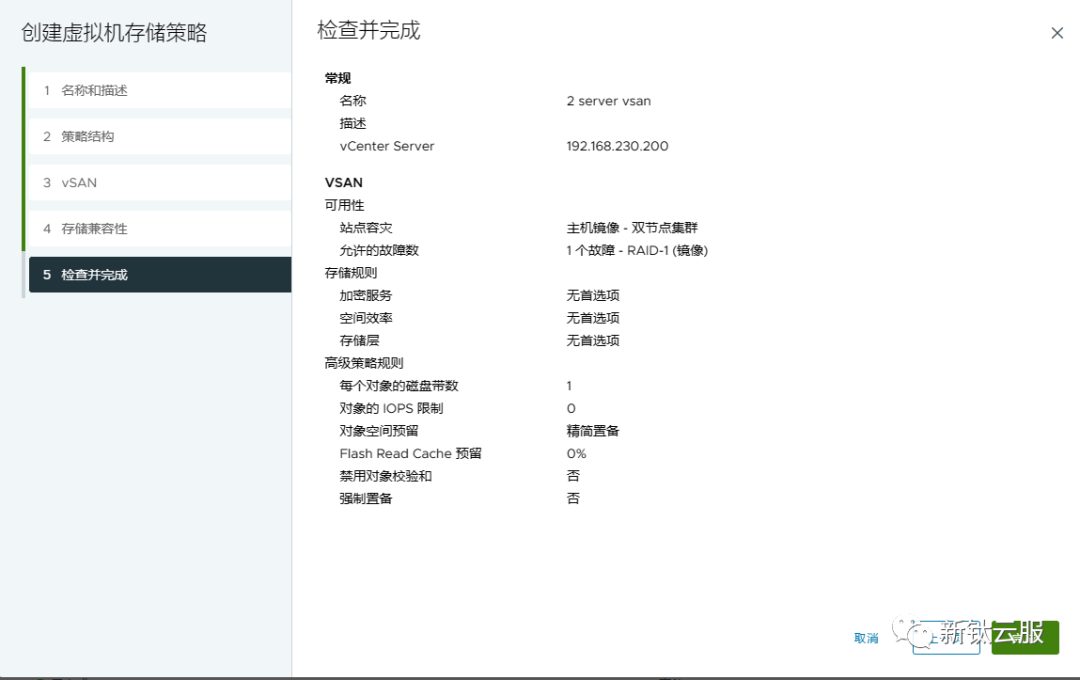Select step 2 策略结构 in sidebar
Viewport: 1080px width, 680px height.
point(96,136)
